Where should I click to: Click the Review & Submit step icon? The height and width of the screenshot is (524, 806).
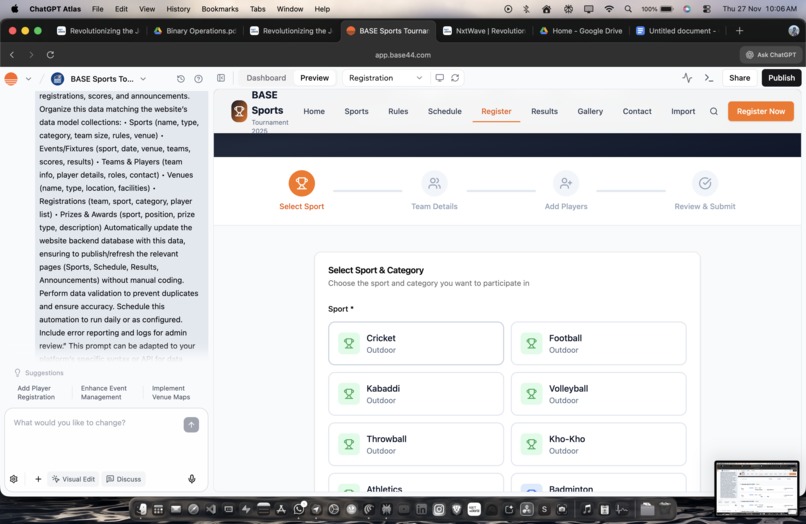(x=705, y=183)
